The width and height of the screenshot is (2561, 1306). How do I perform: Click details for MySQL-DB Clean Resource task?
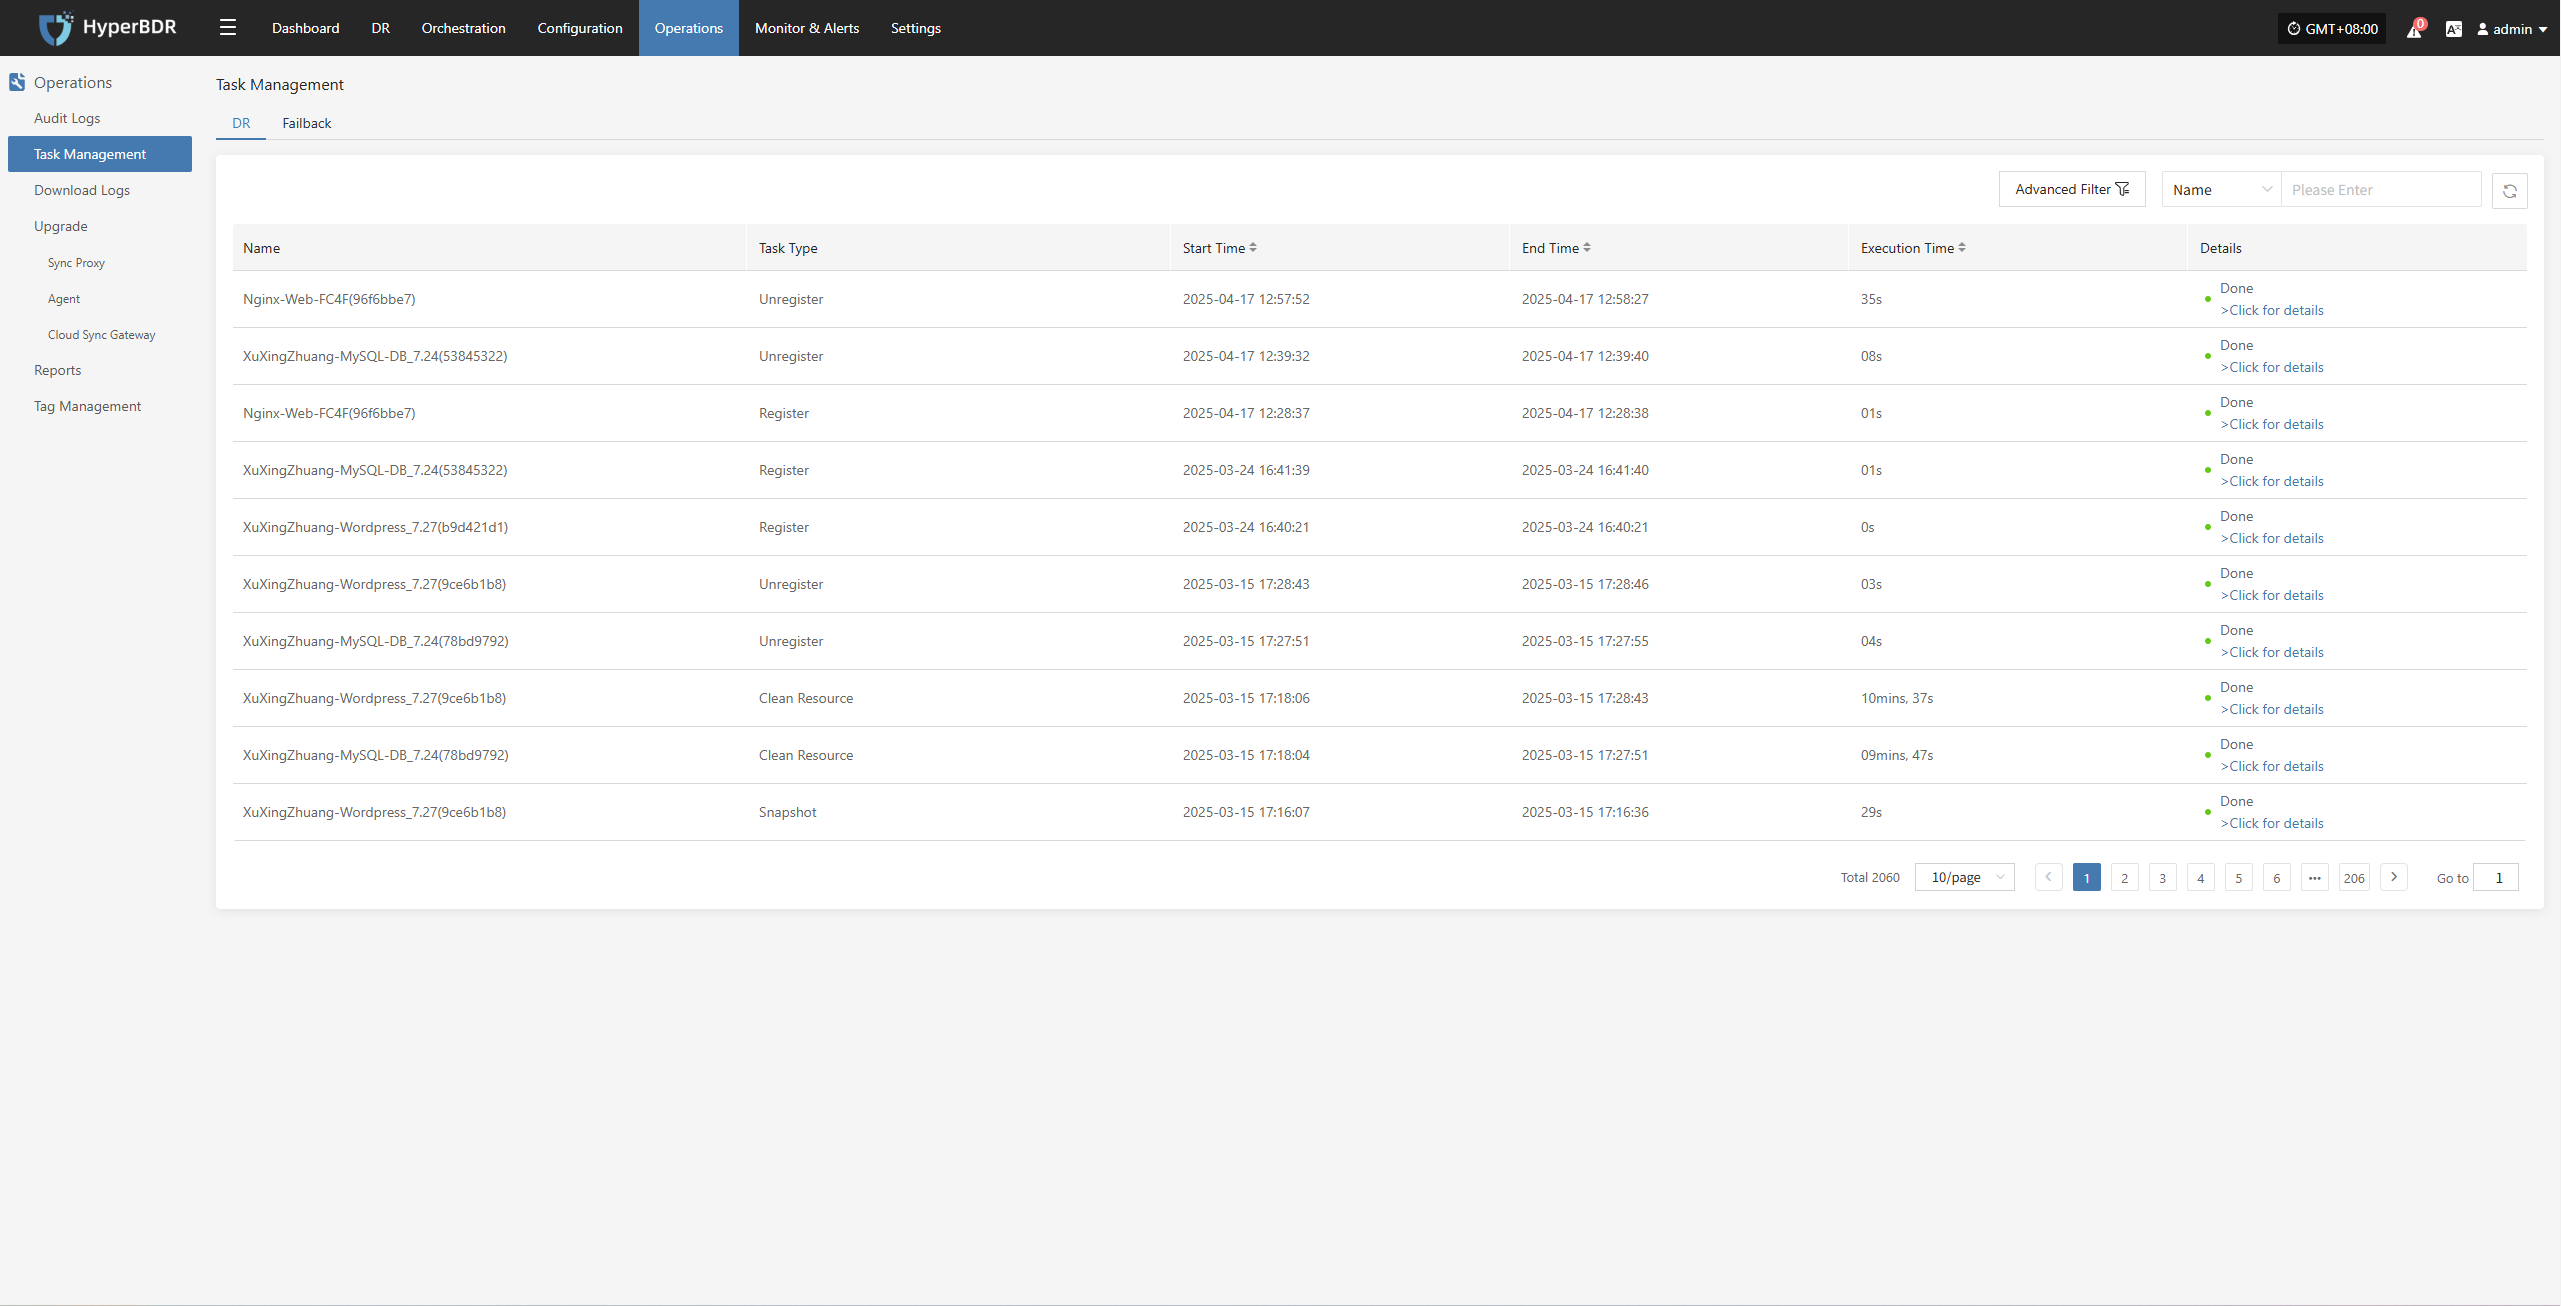[2272, 766]
